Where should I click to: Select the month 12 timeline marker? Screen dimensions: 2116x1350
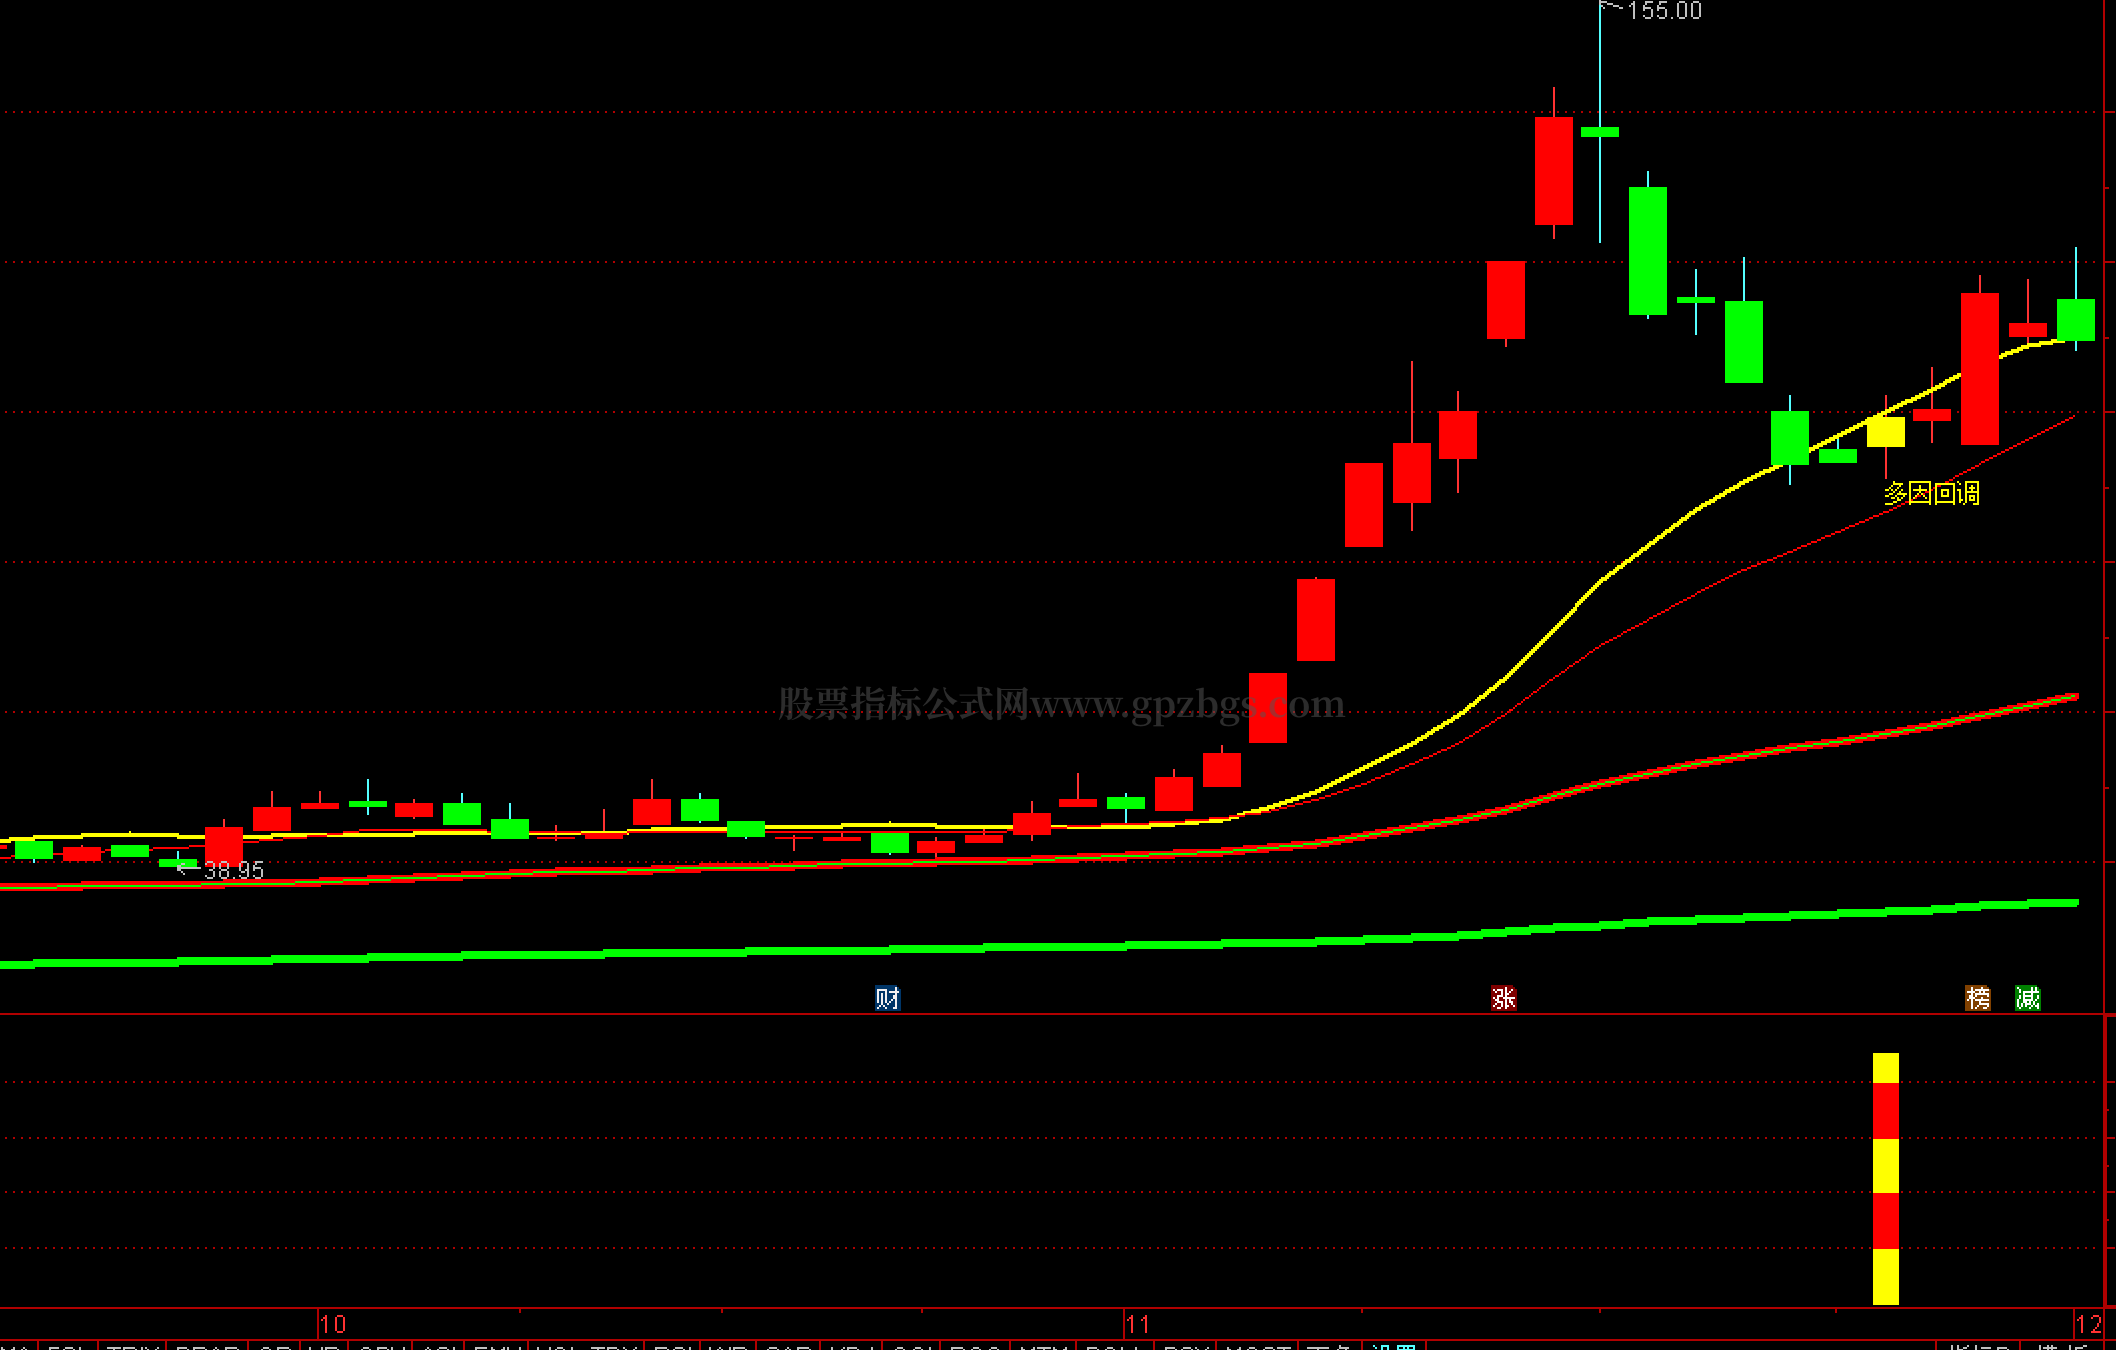[2089, 1325]
